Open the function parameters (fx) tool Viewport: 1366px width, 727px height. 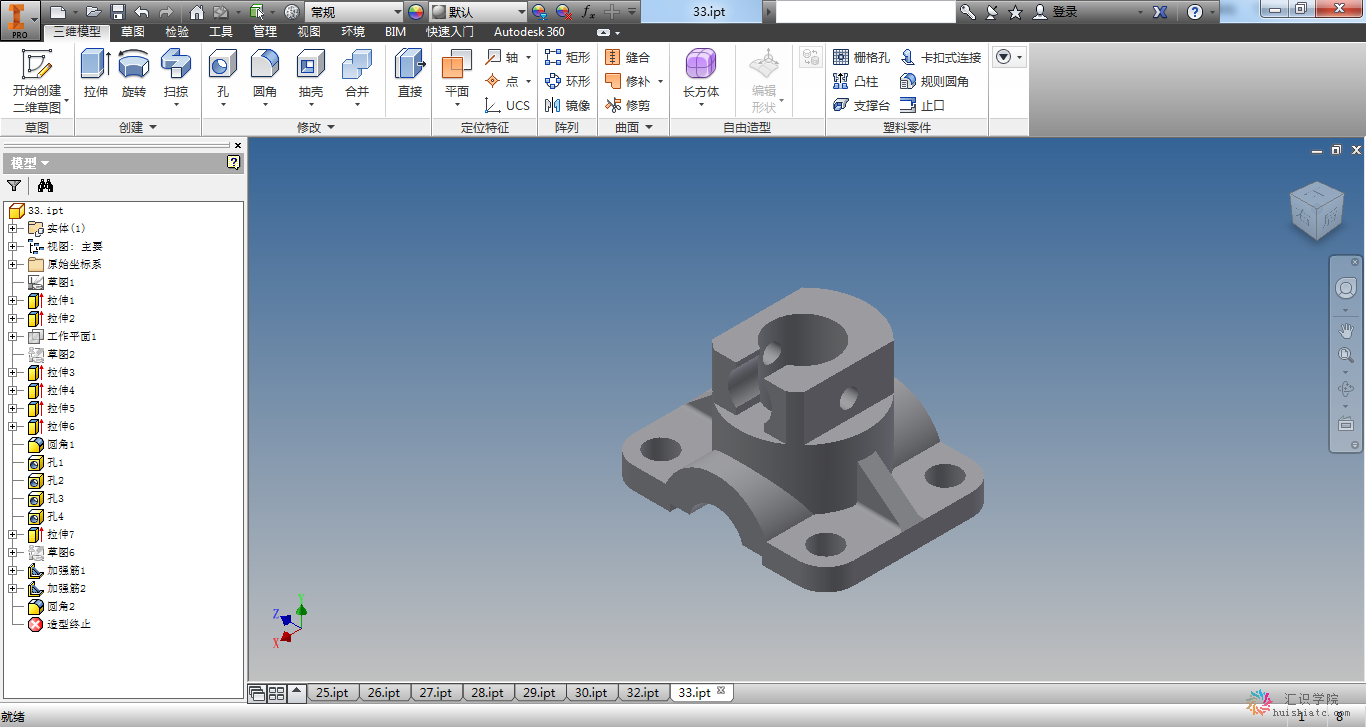point(588,12)
